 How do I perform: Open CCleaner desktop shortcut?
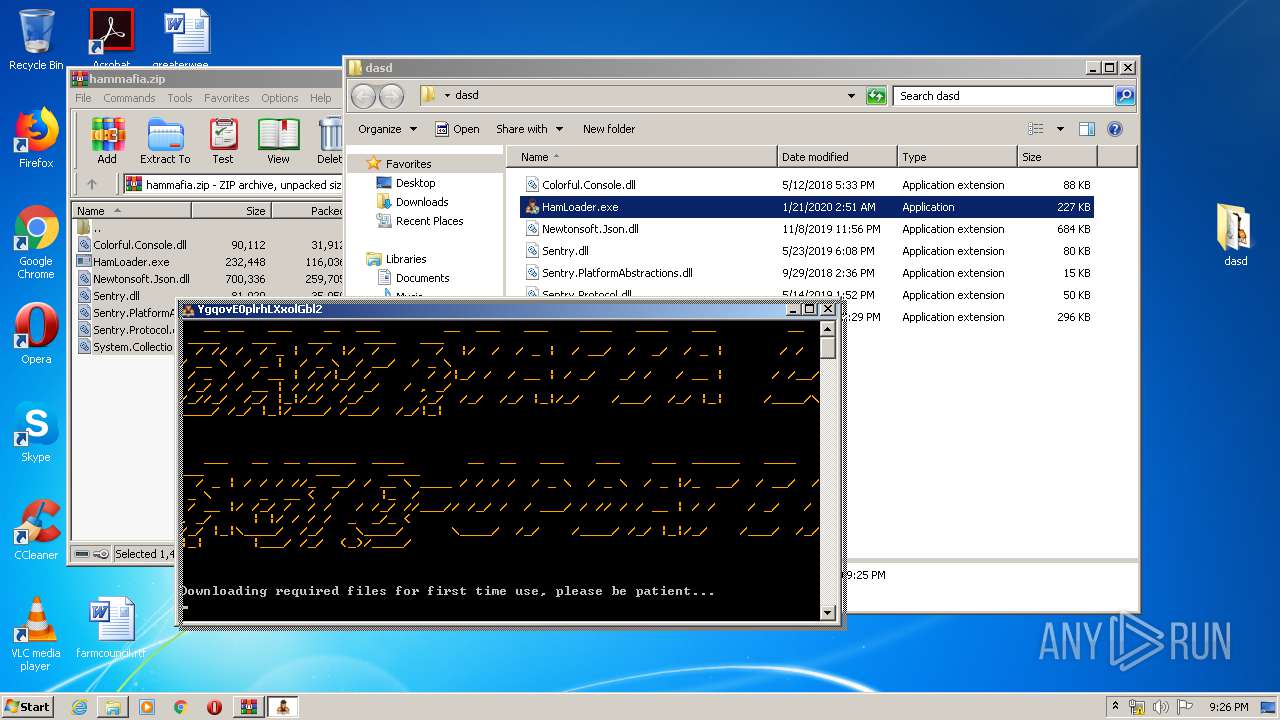pyautogui.click(x=36, y=530)
